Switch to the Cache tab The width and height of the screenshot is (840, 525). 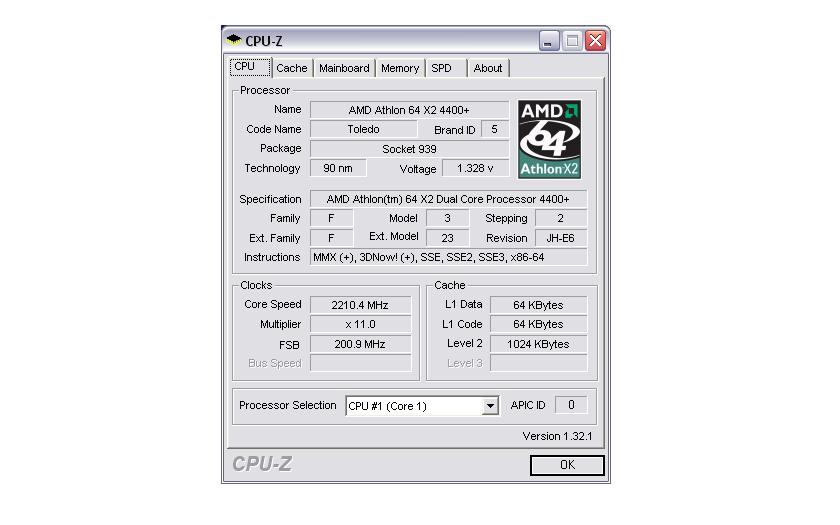[x=292, y=69]
